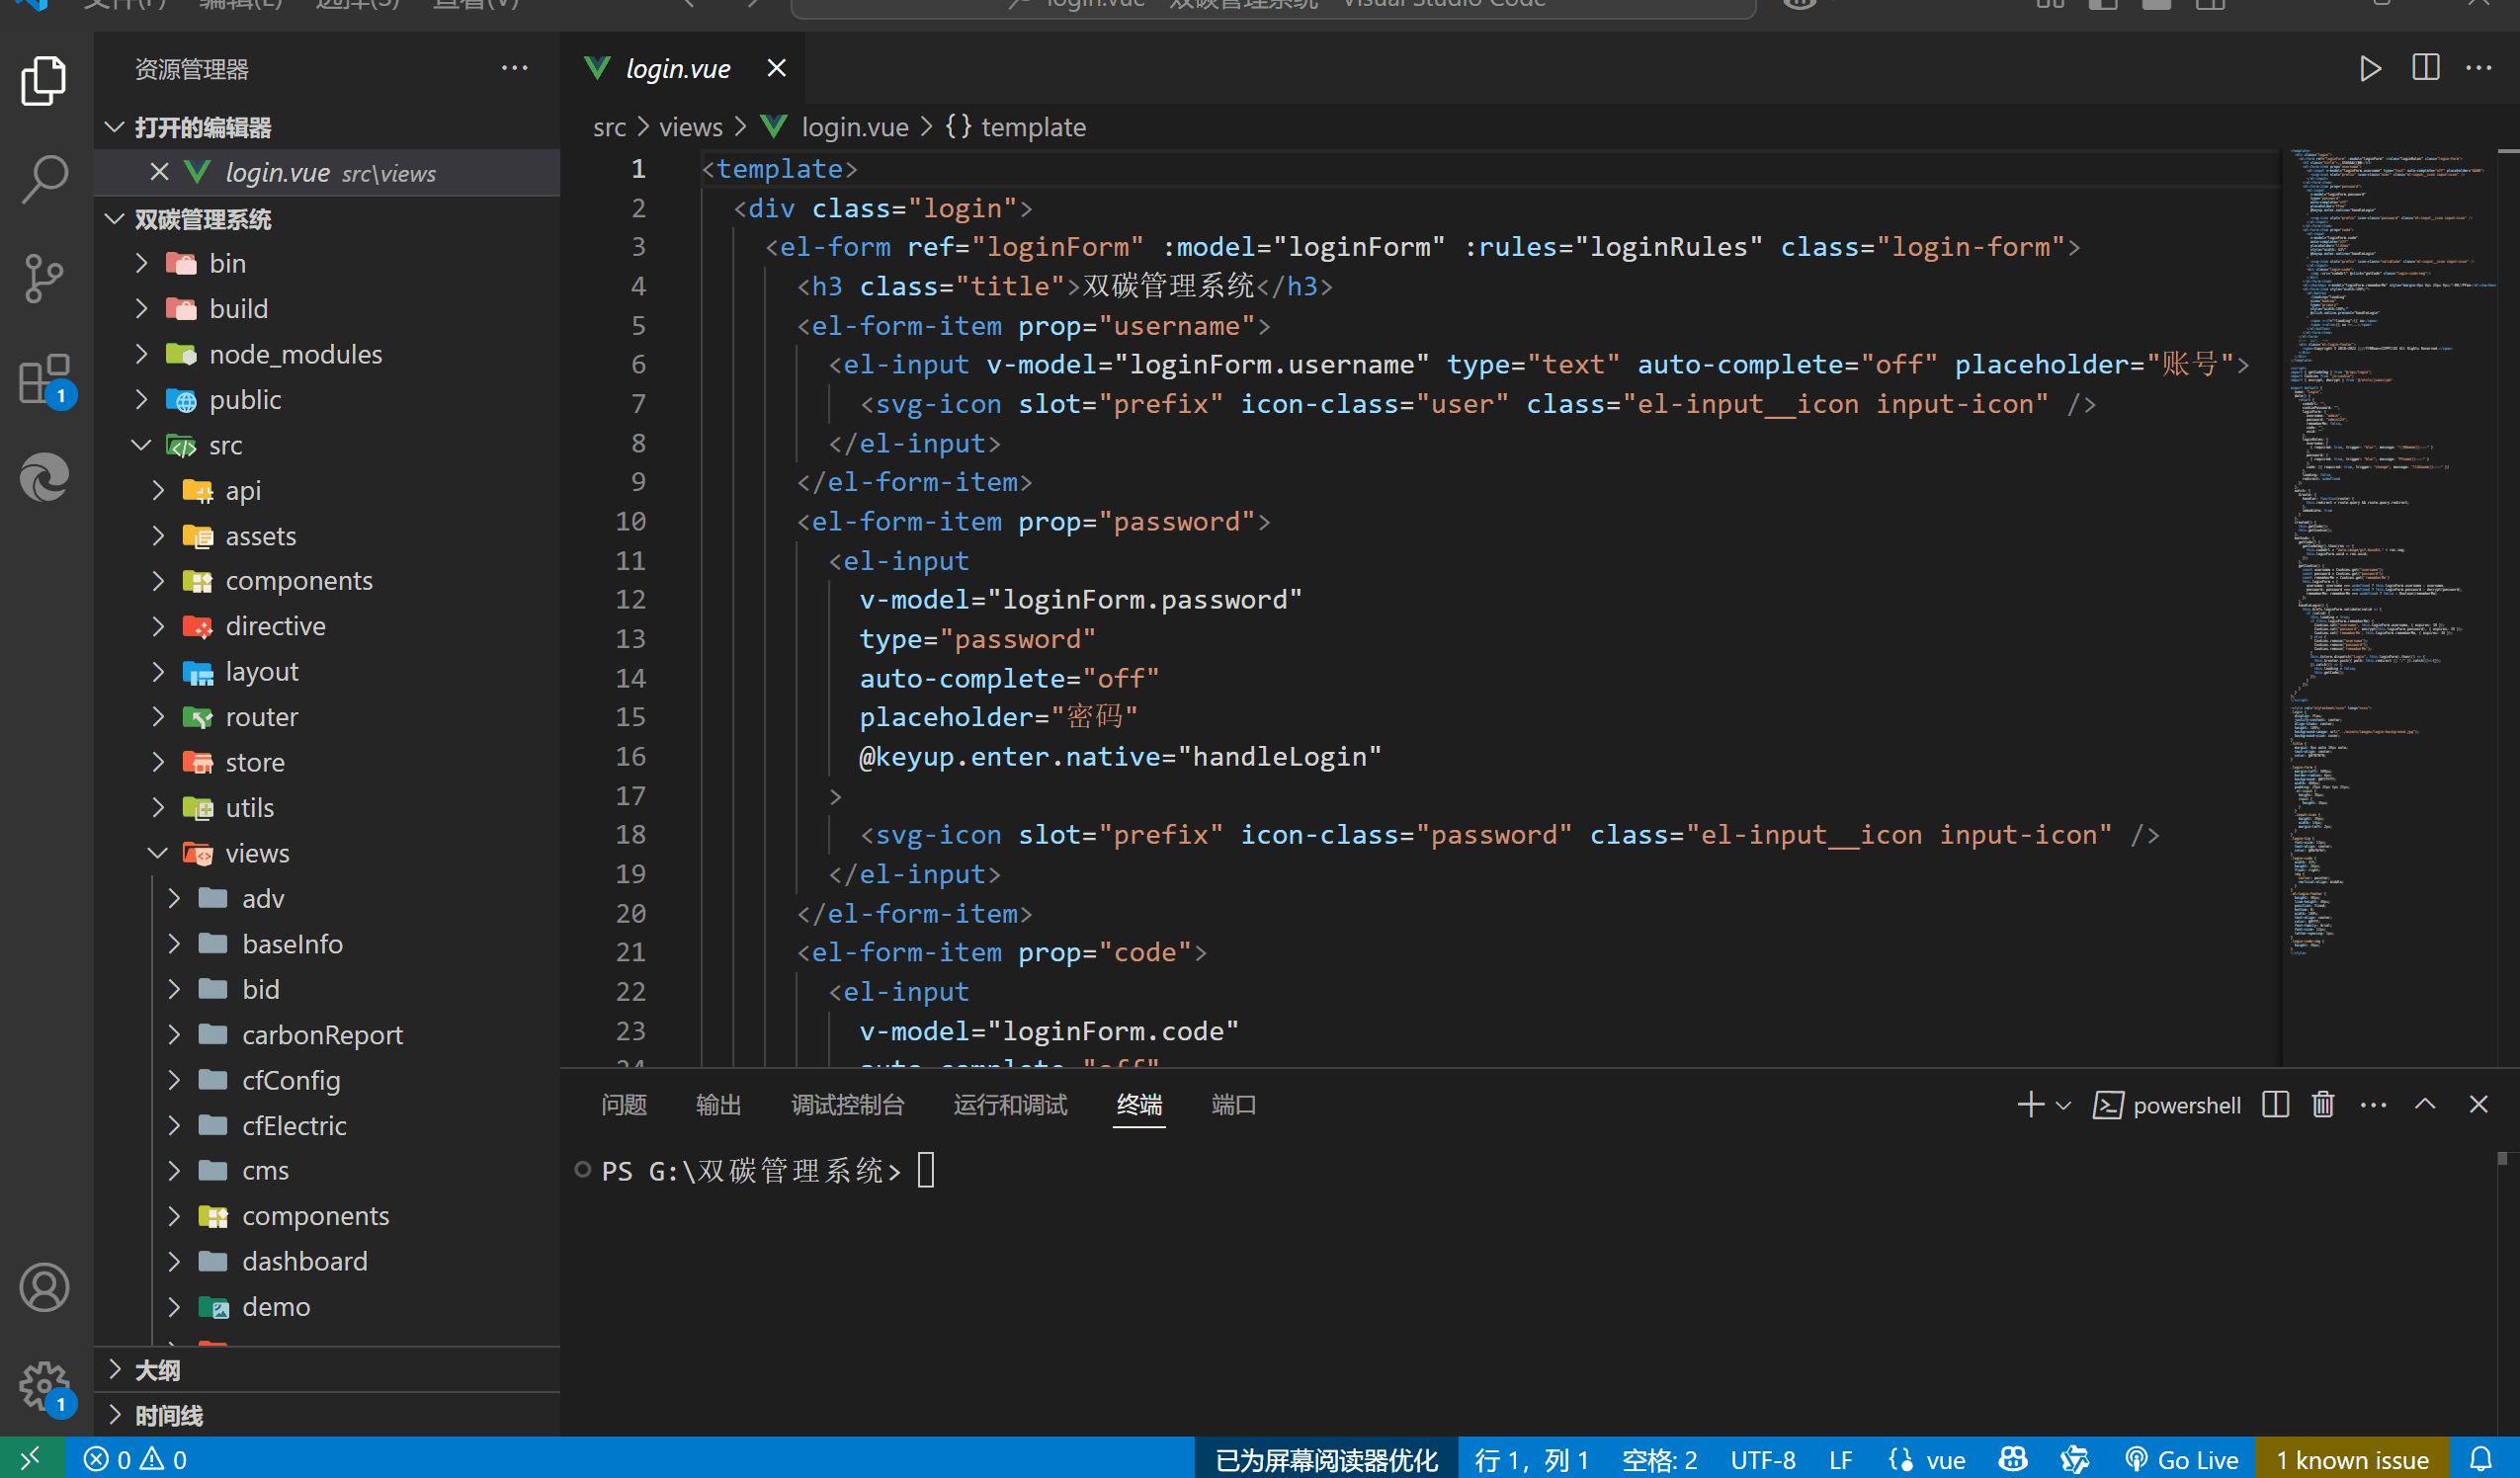Split the editor to the right
The width and height of the screenshot is (2520, 1478).
click(x=2425, y=69)
